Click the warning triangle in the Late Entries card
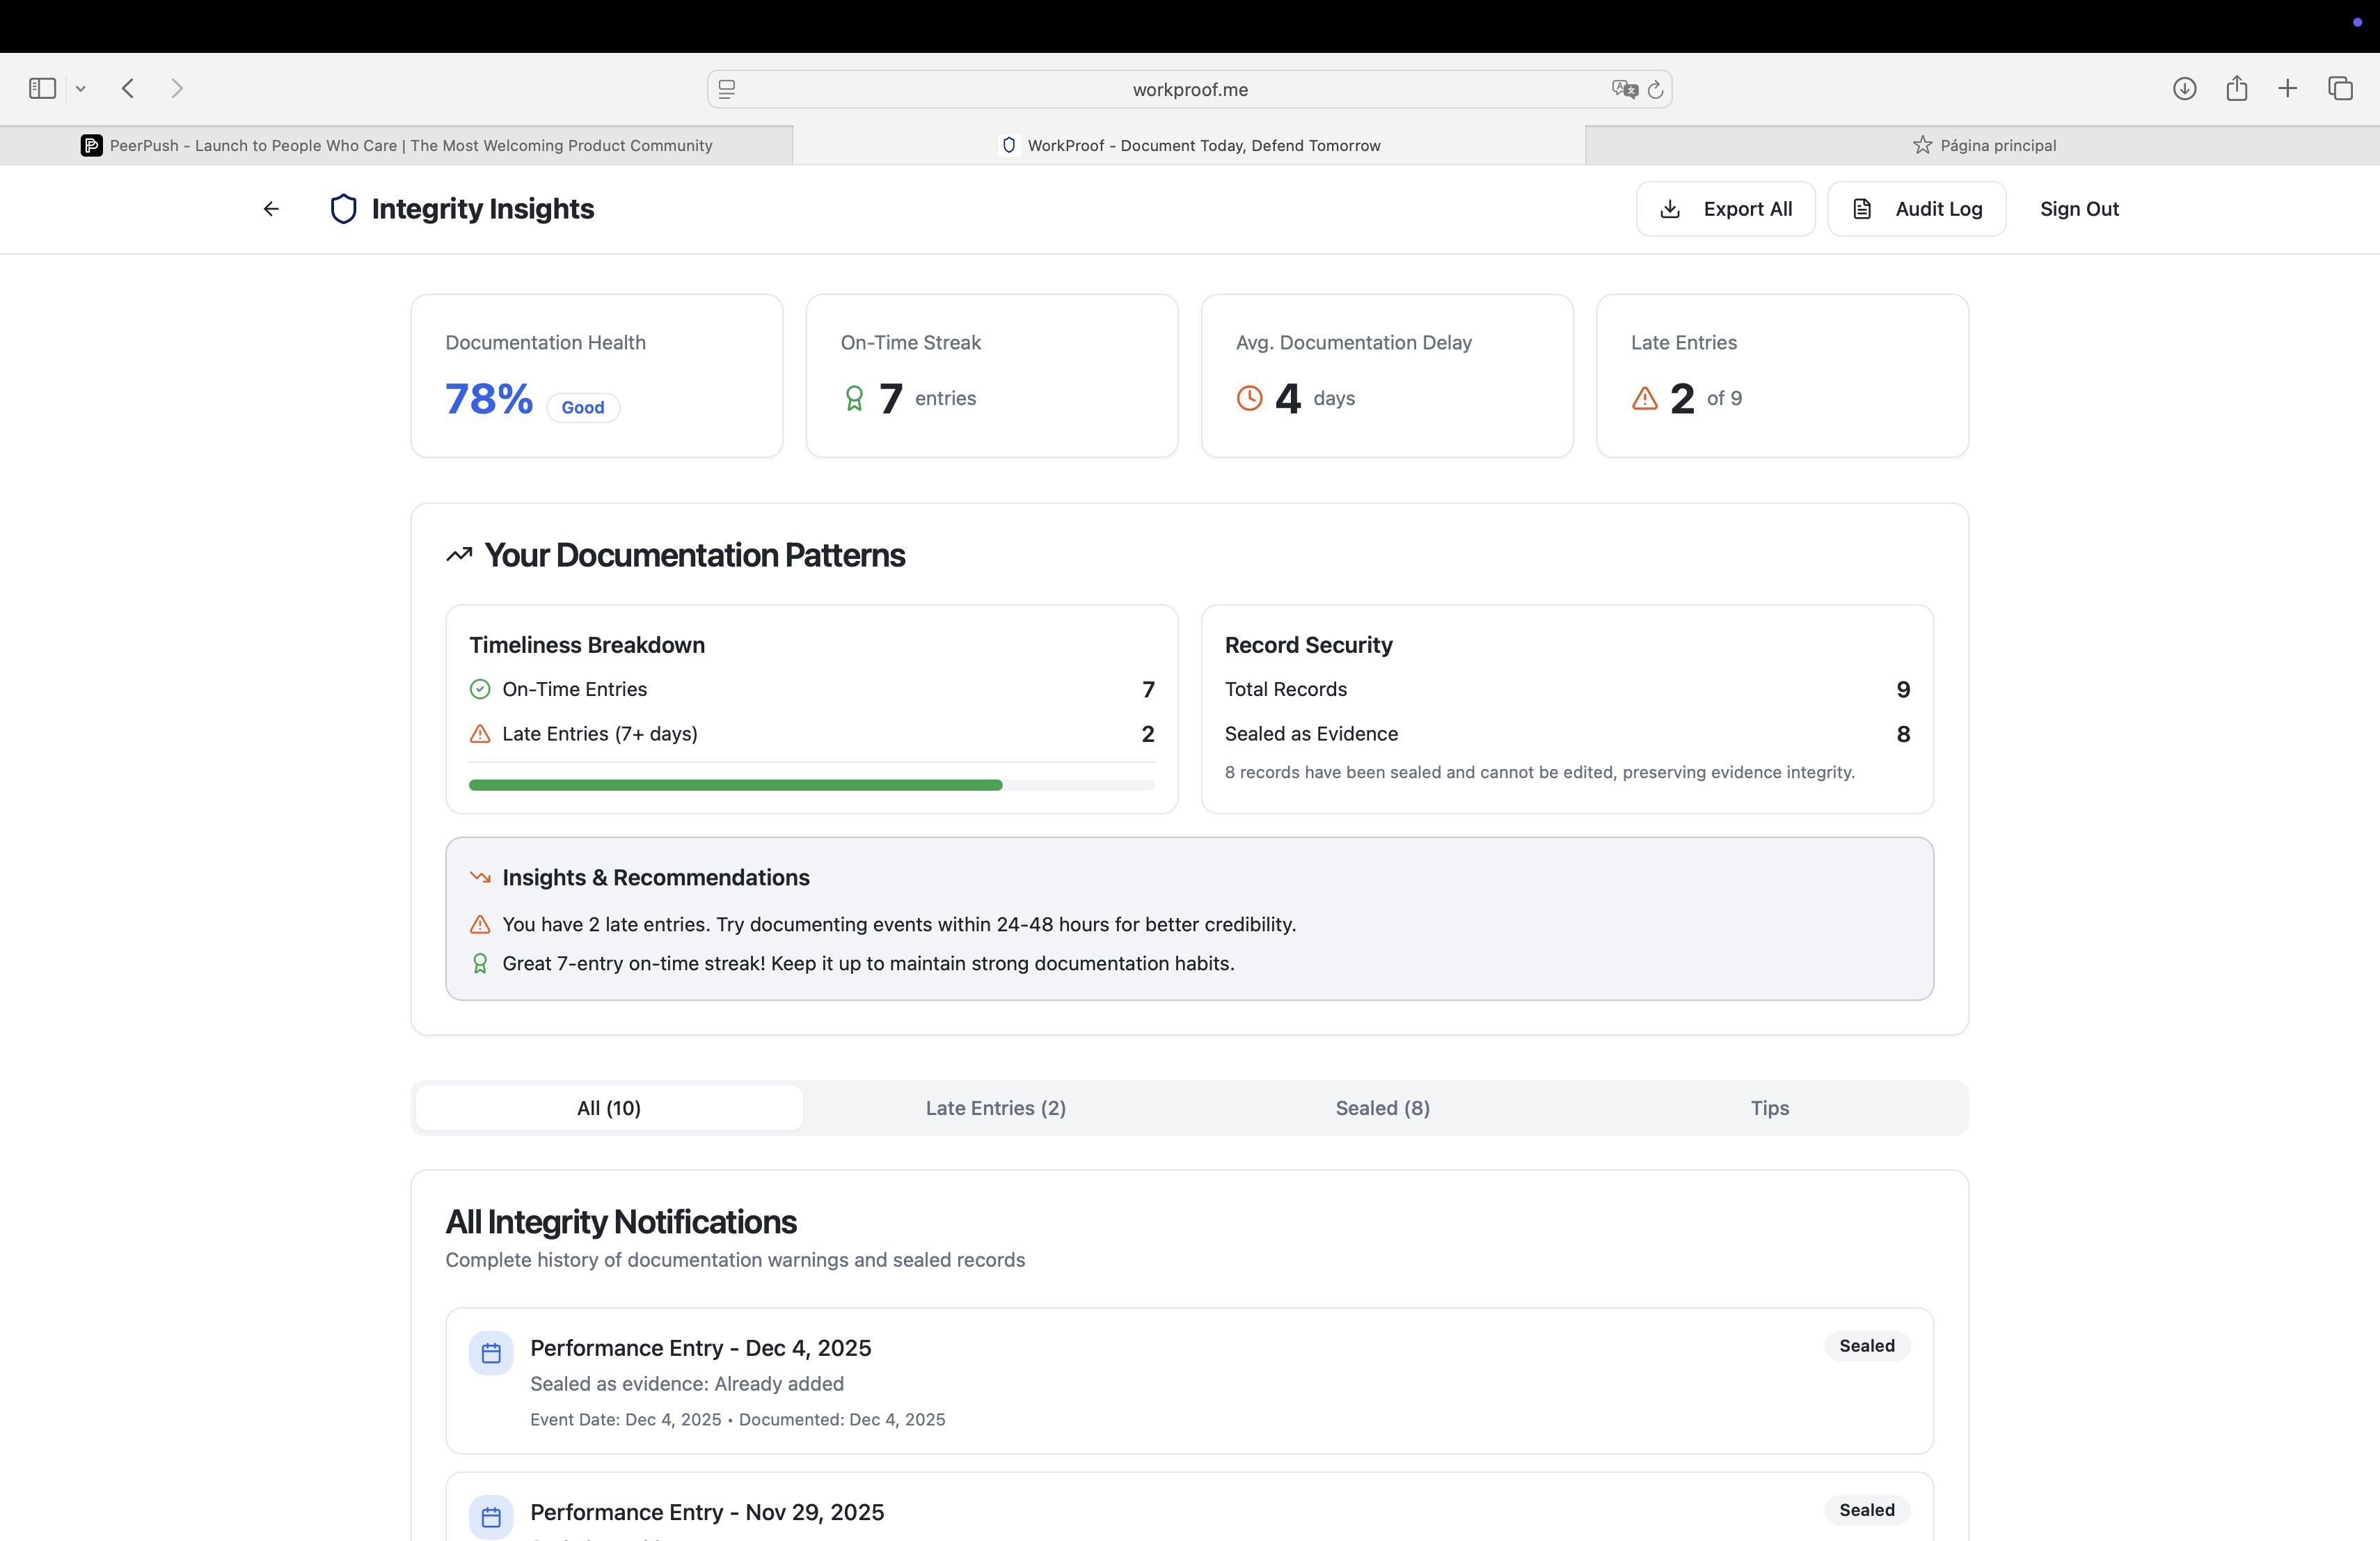The image size is (2380, 1541). tap(1645, 398)
